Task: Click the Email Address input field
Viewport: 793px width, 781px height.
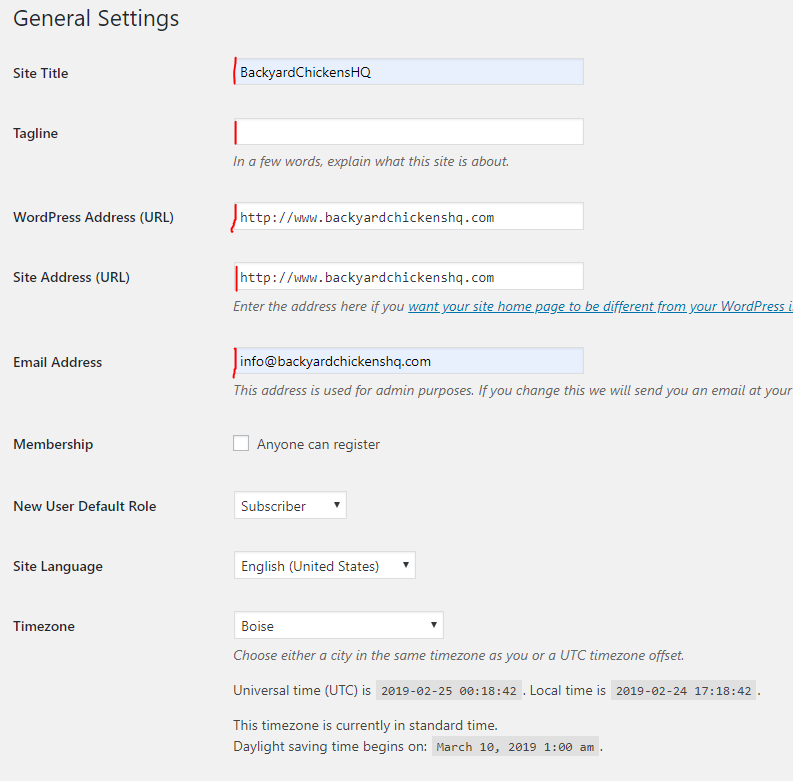Action: coord(409,361)
